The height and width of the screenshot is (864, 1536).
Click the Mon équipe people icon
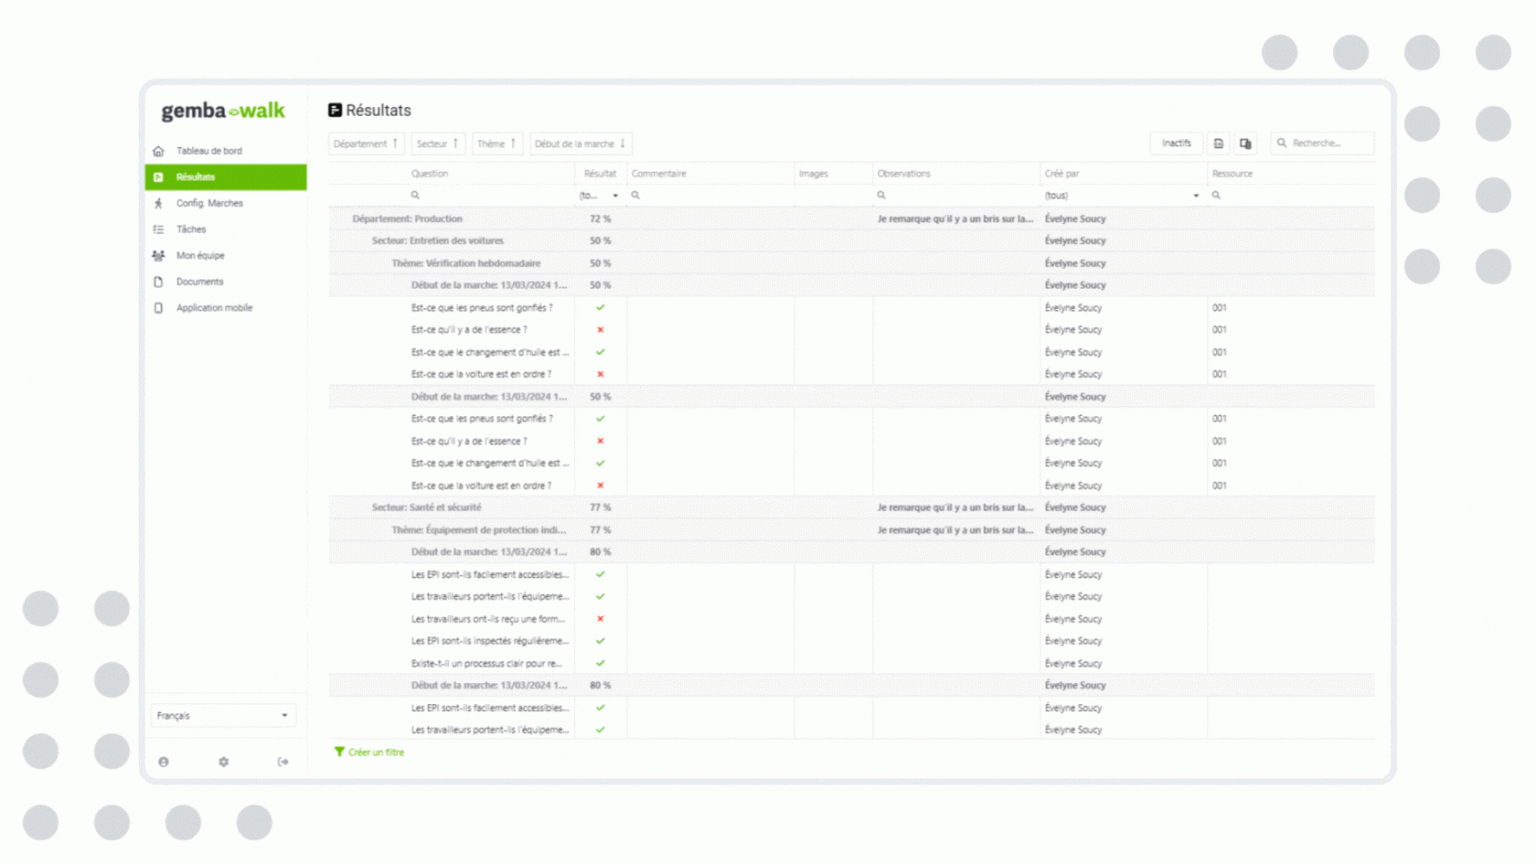(158, 256)
